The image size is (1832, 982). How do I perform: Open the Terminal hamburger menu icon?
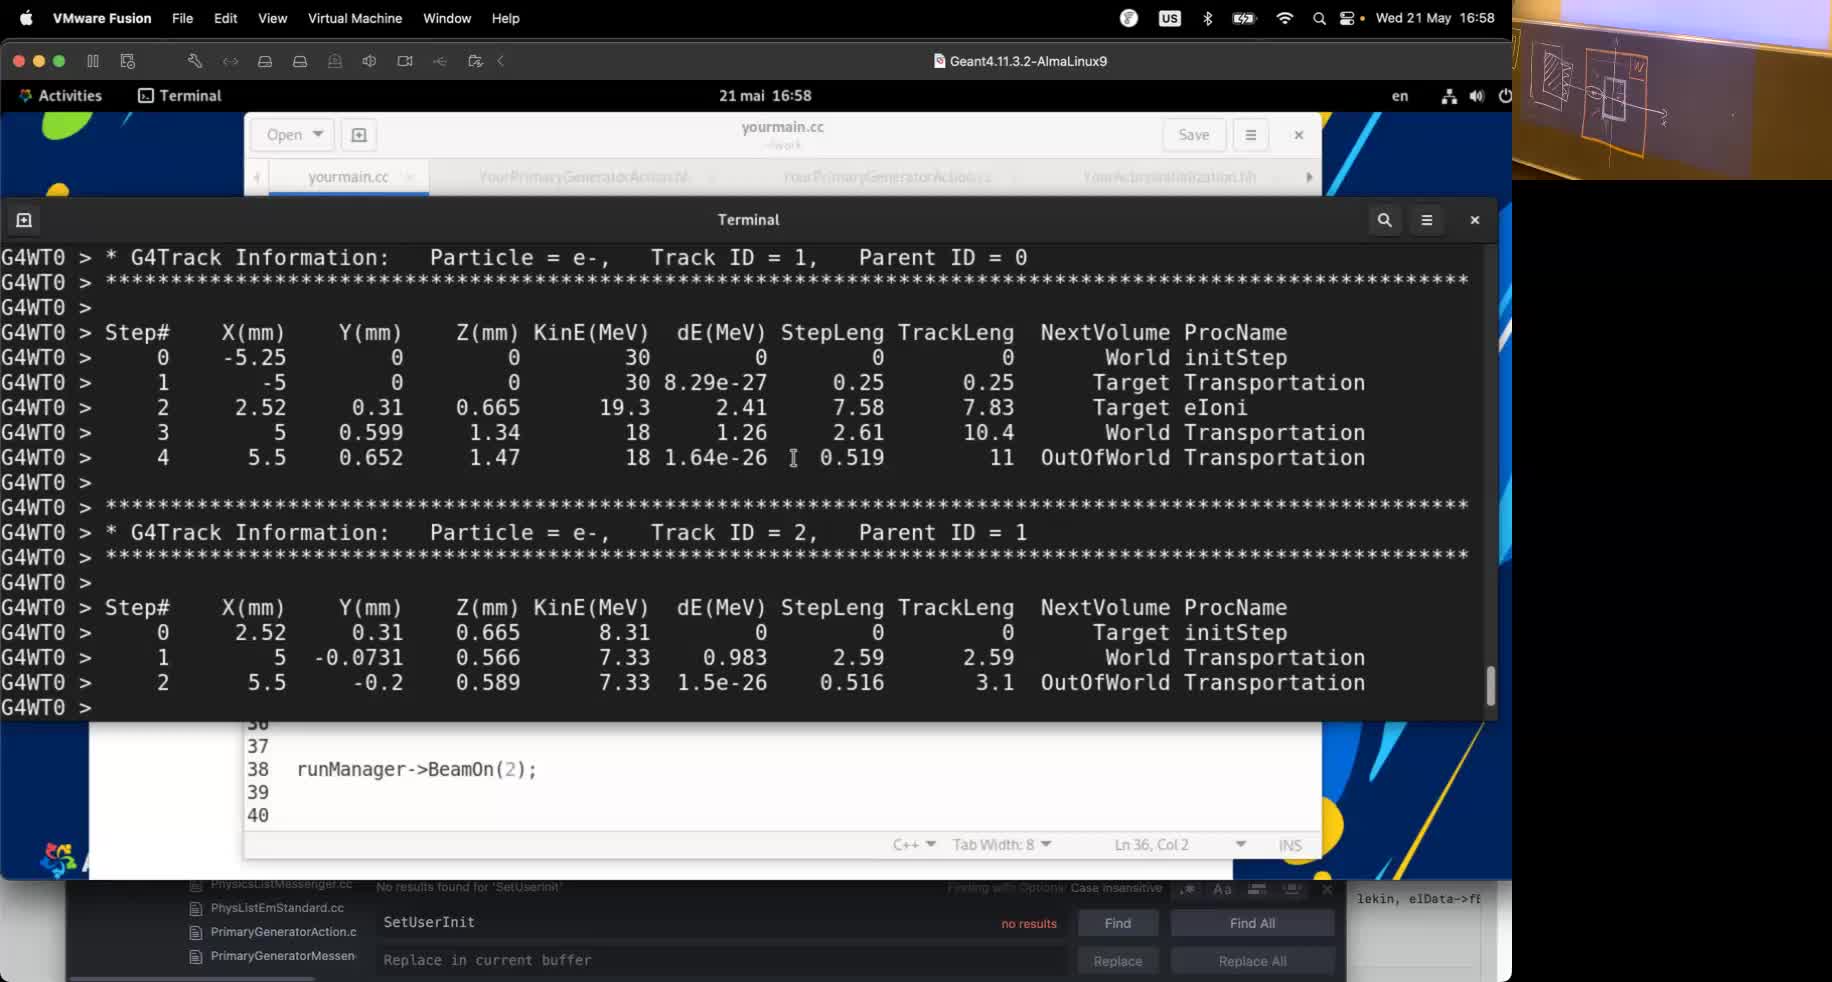[1426, 219]
